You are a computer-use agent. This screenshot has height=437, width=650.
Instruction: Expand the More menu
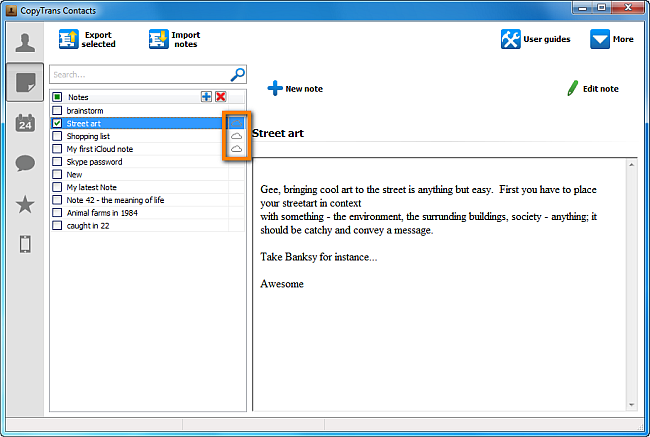(x=612, y=39)
